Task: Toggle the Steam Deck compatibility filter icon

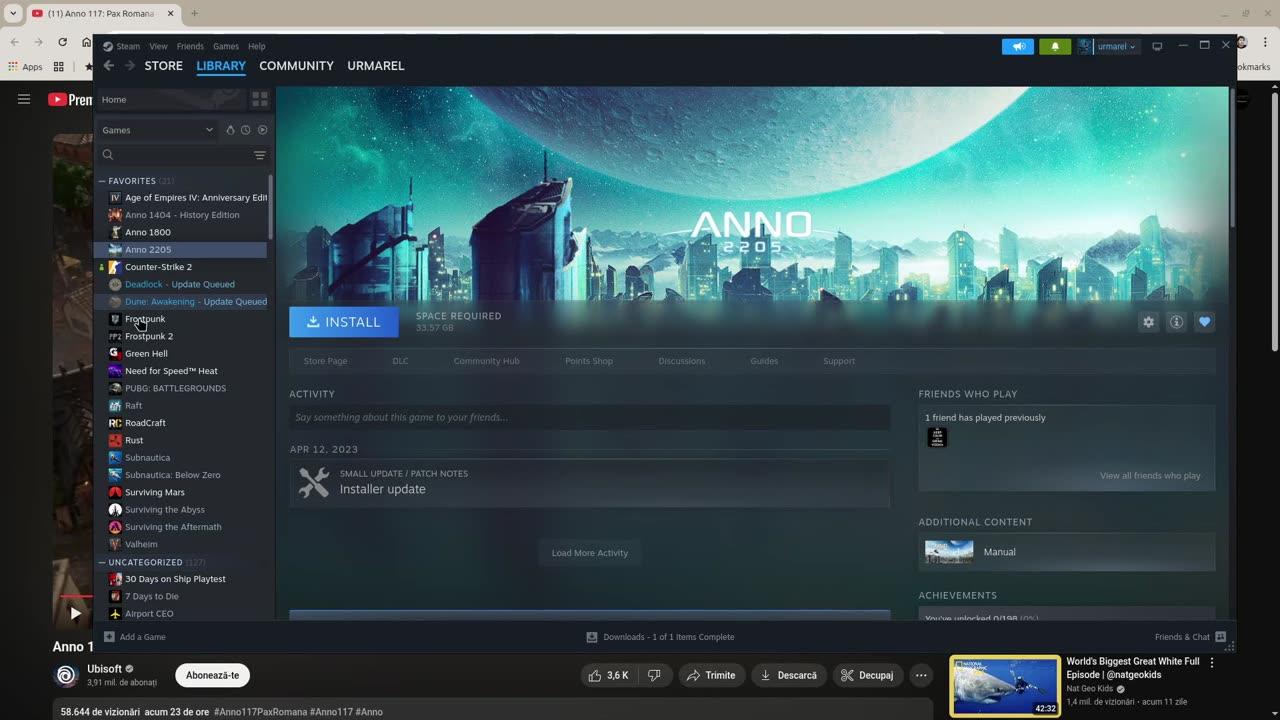Action: pos(230,130)
